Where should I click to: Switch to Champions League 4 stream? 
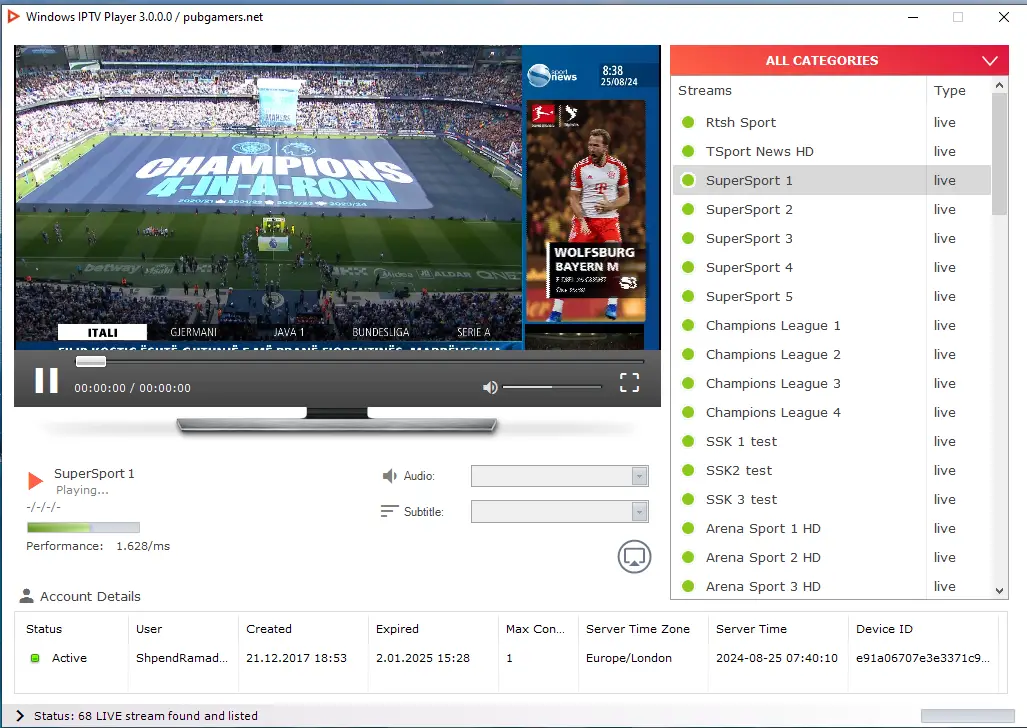[x=831, y=413]
